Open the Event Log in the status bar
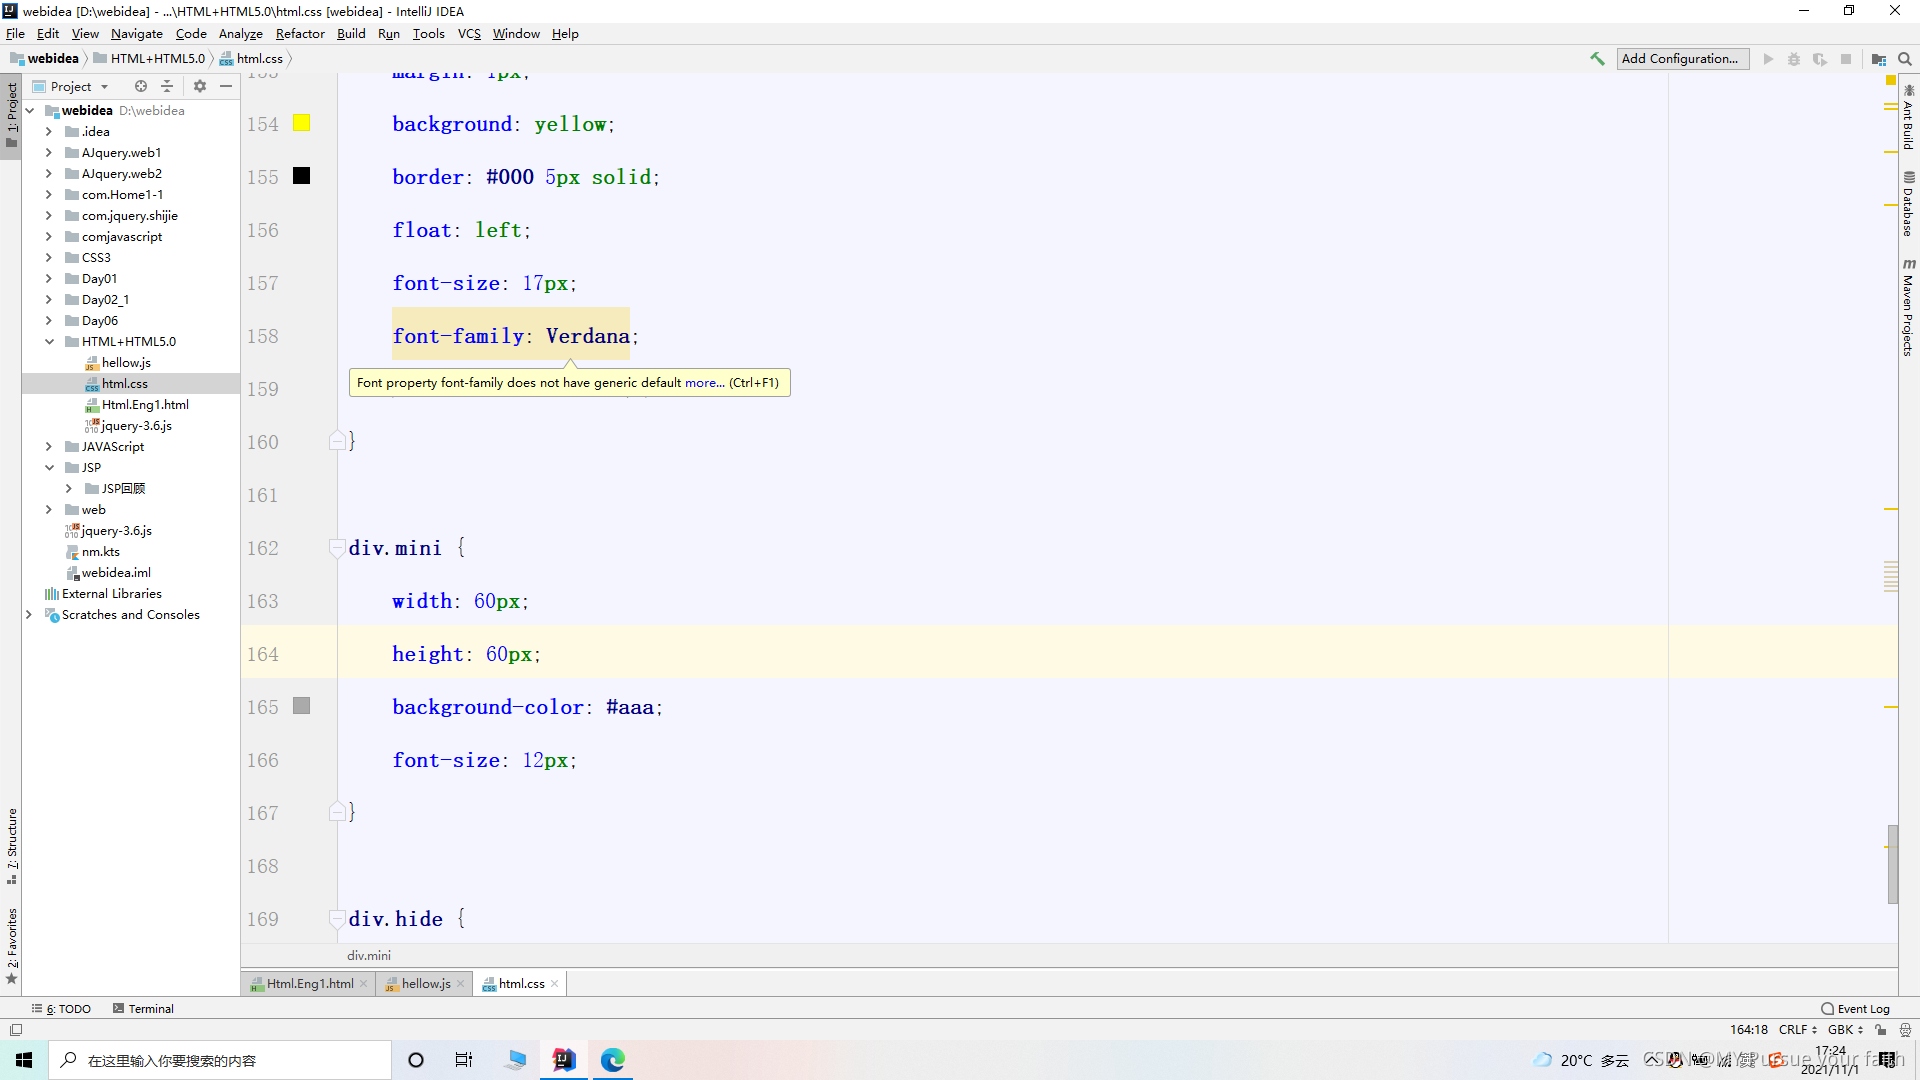Viewport: 1920px width, 1080px height. tap(1856, 1009)
